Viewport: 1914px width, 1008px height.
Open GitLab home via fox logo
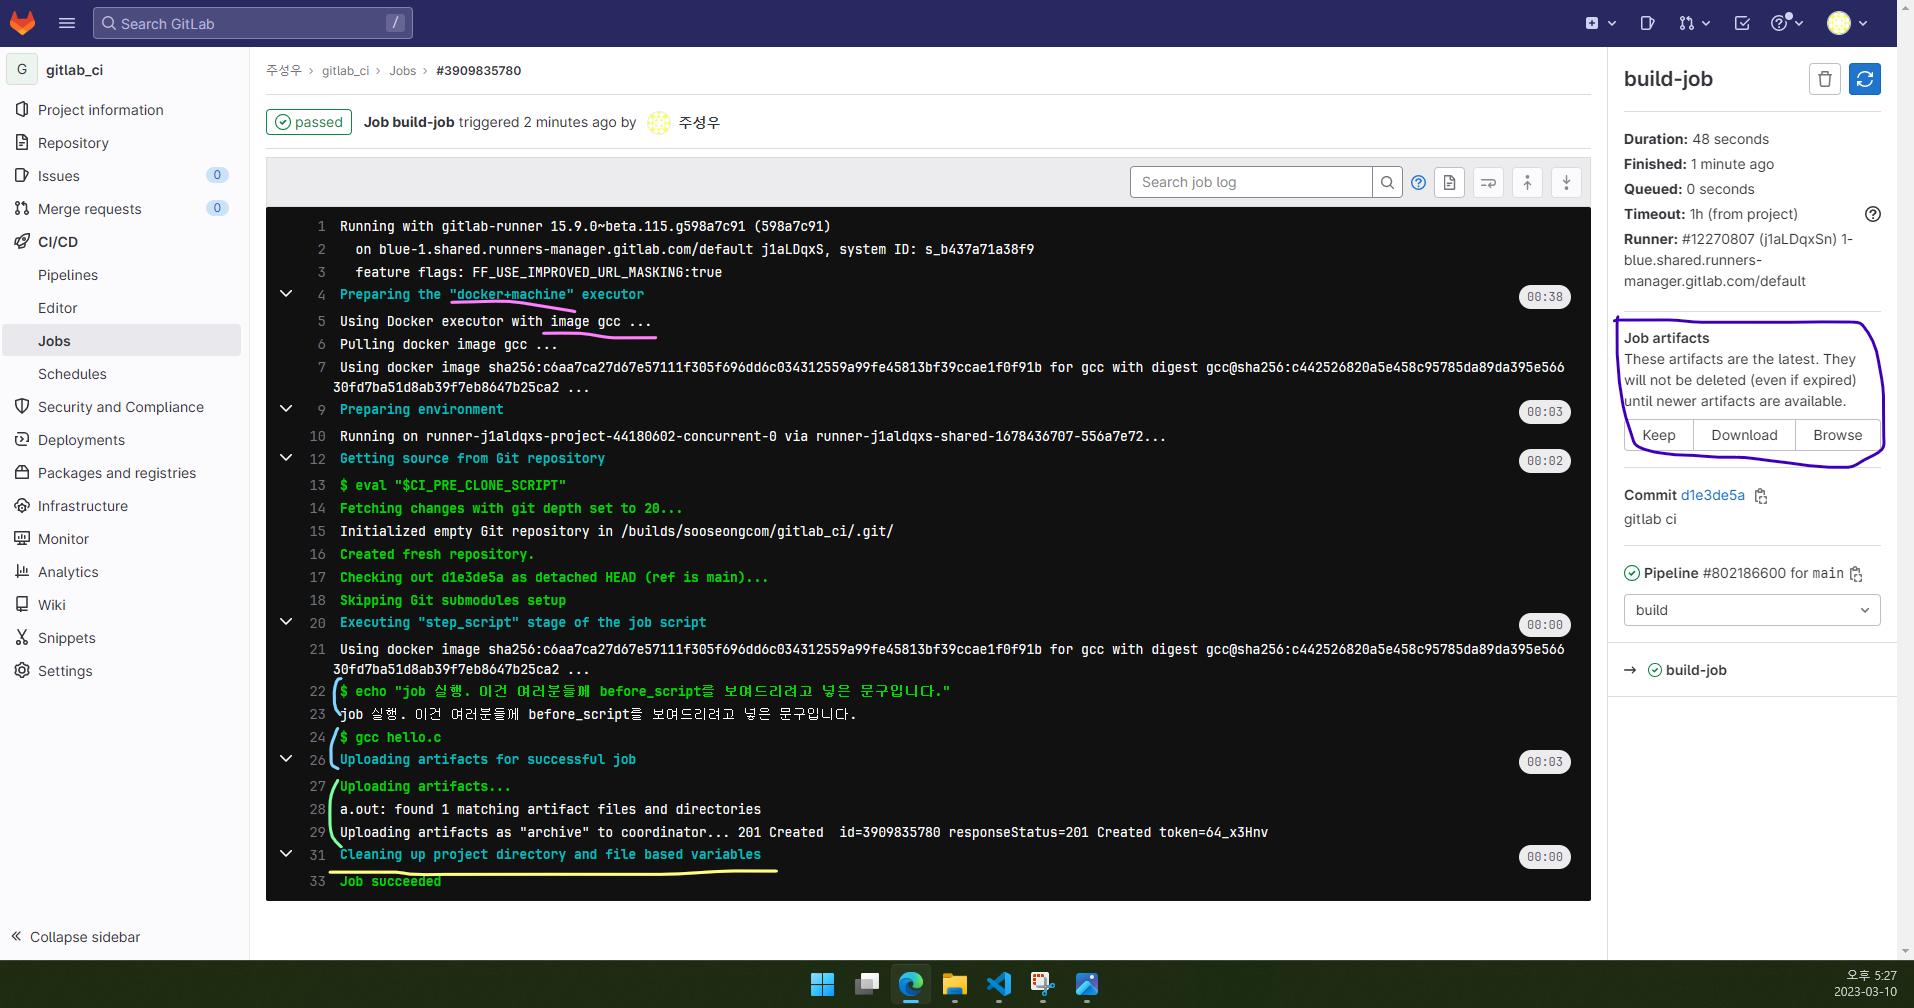(x=22, y=22)
